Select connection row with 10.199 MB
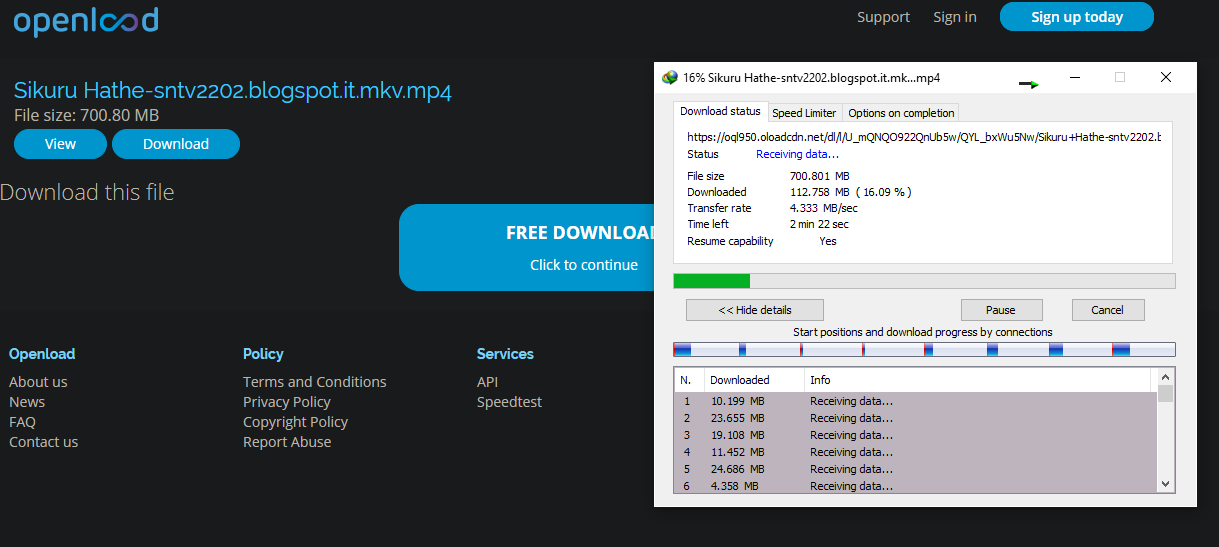Viewport: 1219px width, 547px height. click(x=915, y=401)
